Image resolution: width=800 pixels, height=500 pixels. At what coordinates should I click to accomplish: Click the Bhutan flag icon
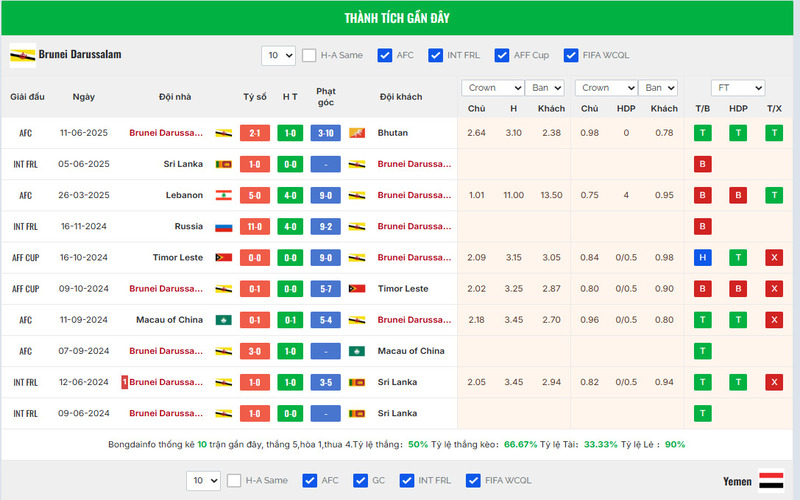click(x=357, y=133)
